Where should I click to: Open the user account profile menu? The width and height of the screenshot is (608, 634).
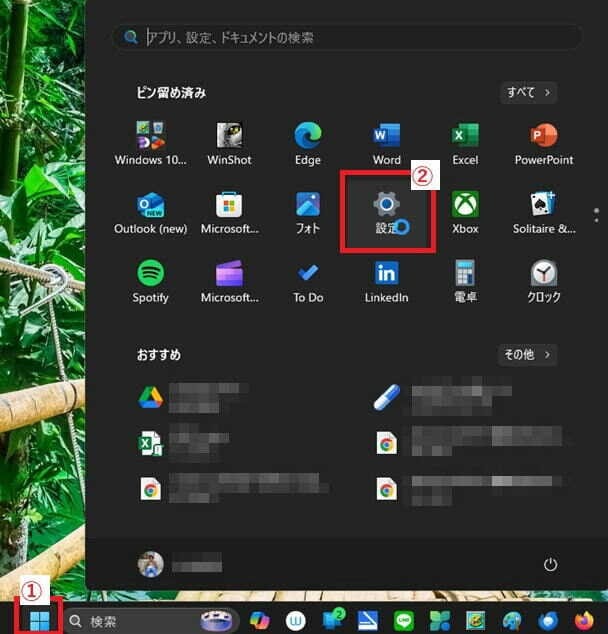[x=180, y=565]
